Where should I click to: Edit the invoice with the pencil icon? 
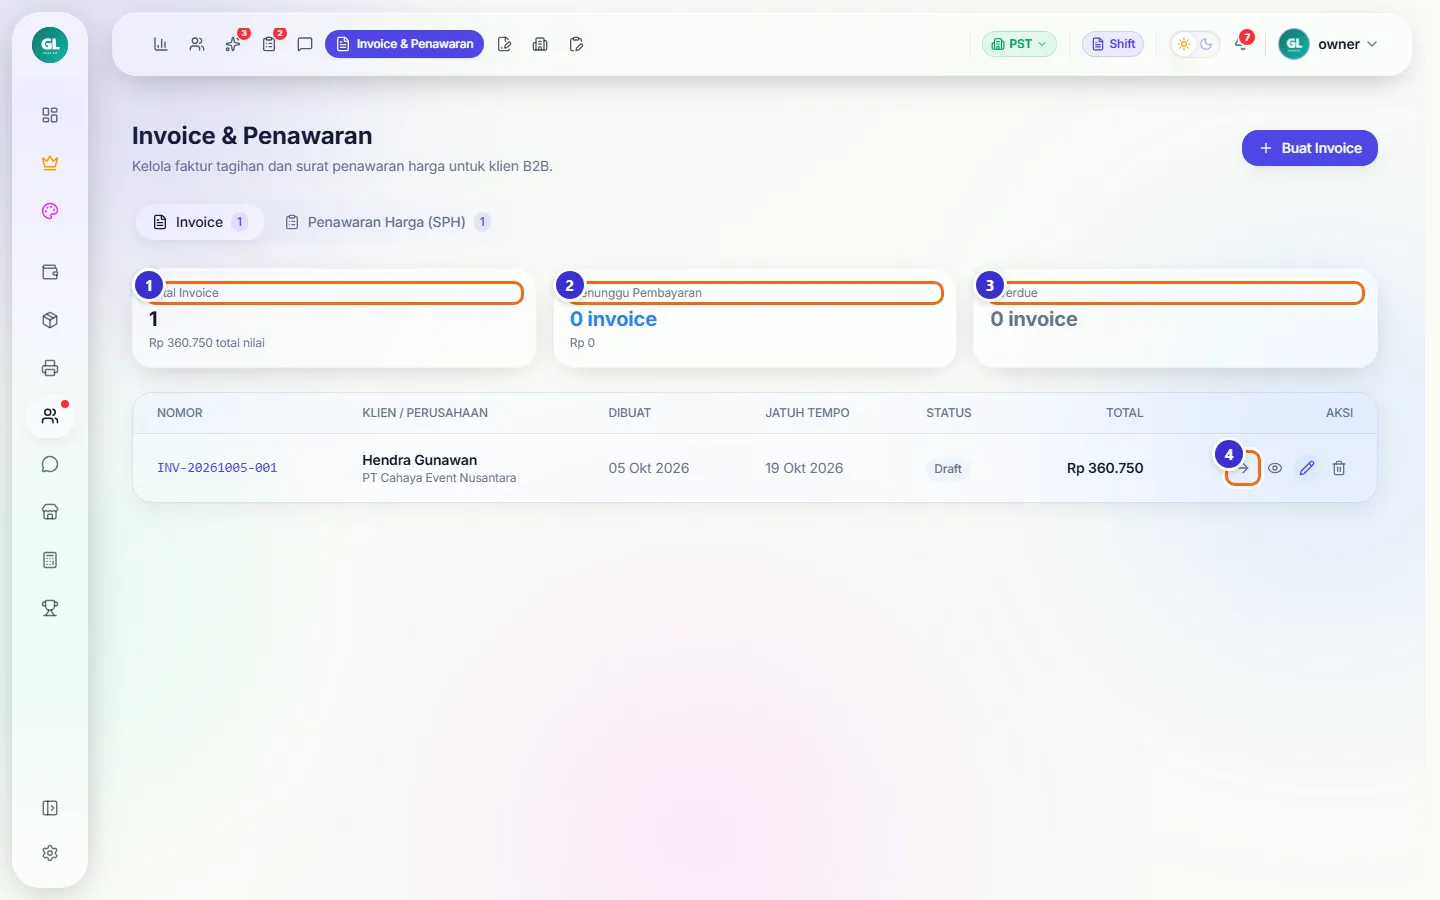1307,468
